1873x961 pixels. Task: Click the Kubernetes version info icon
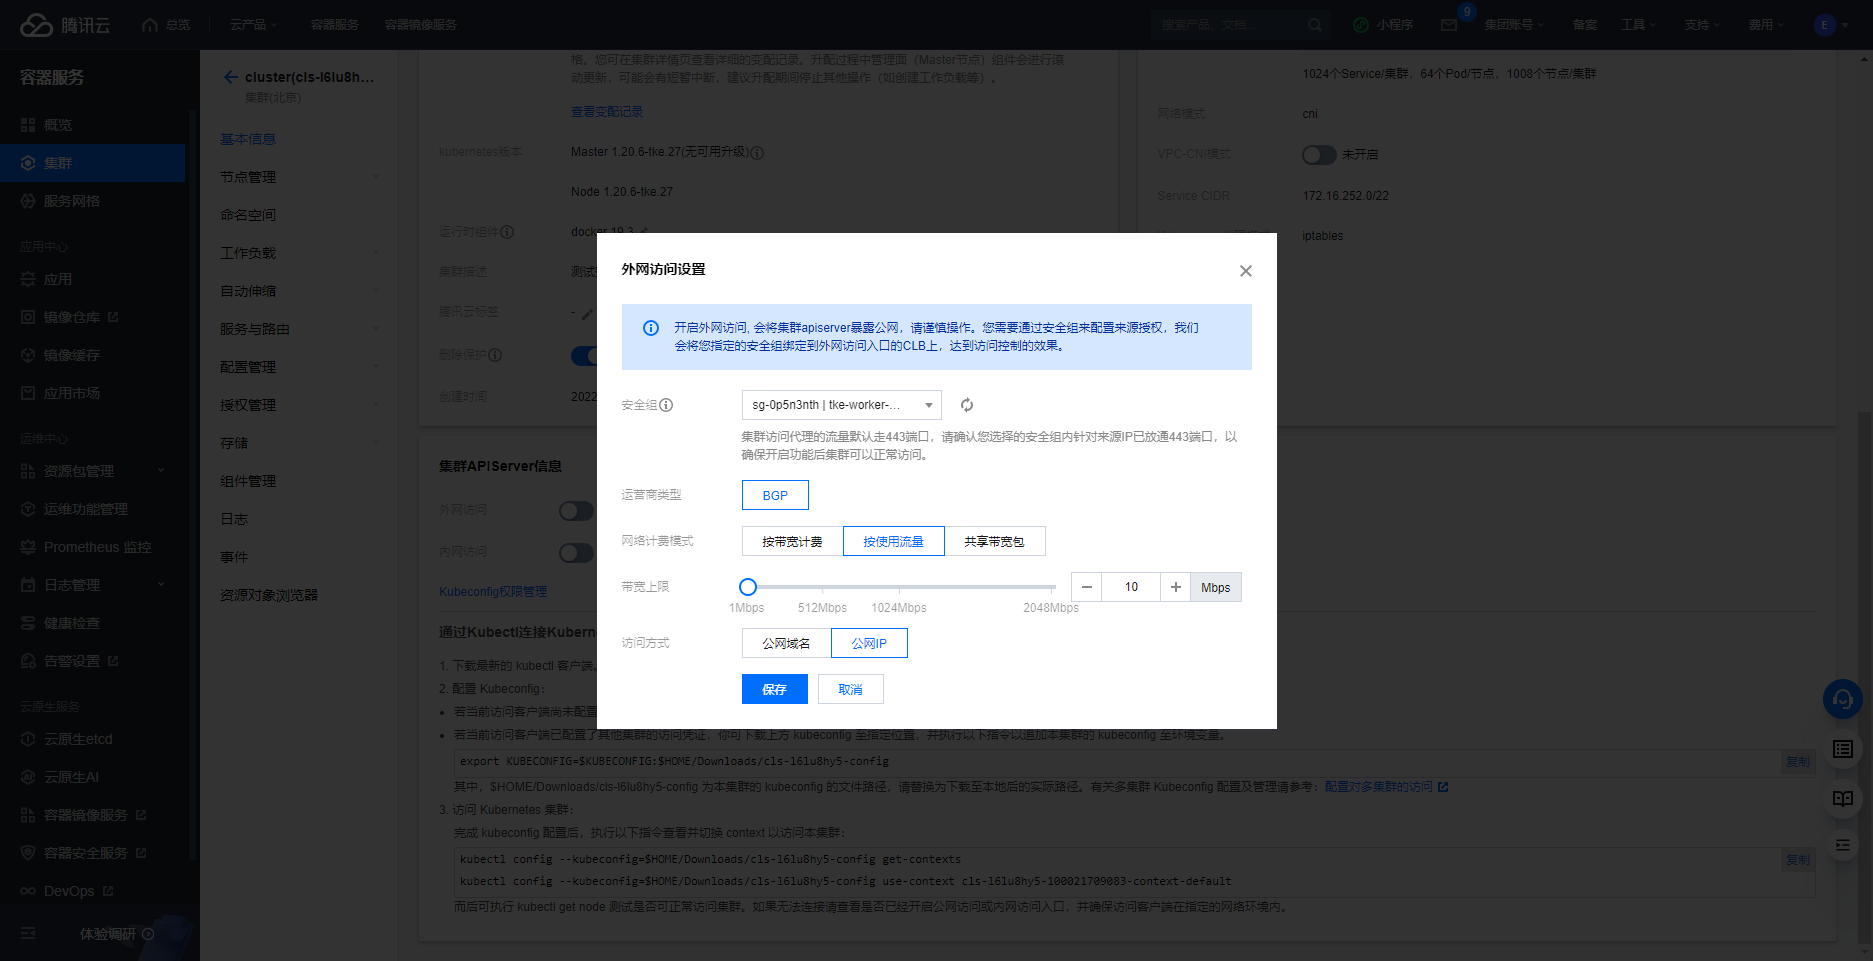point(757,153)
